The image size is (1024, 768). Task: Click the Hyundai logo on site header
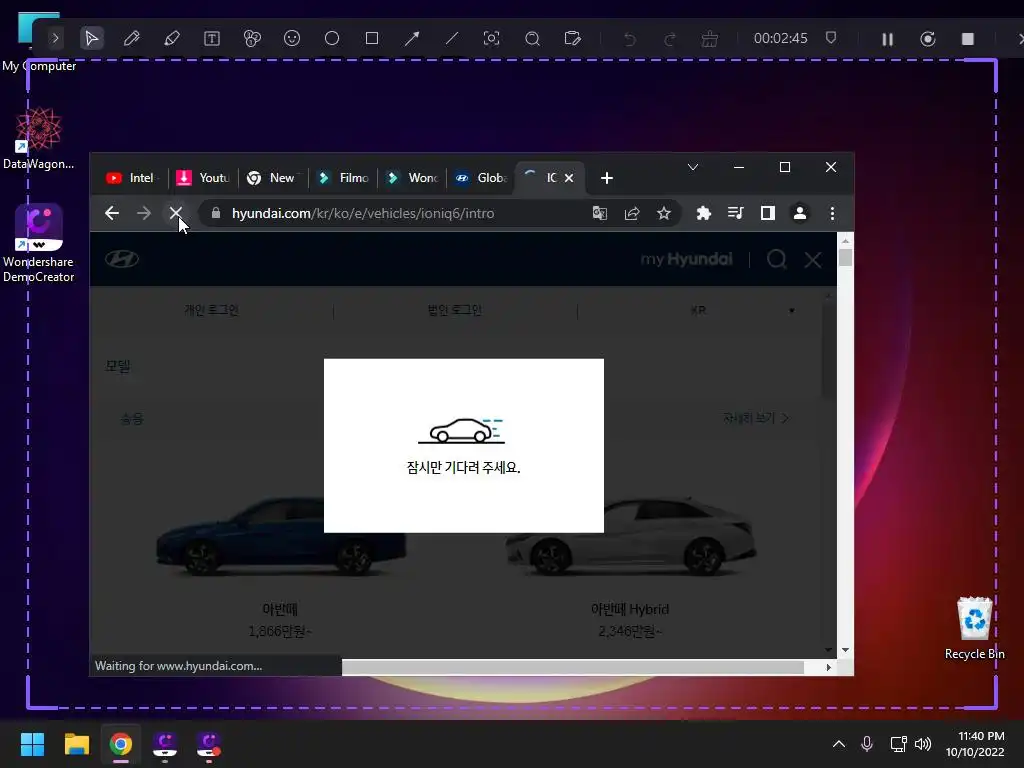[121, 259]
